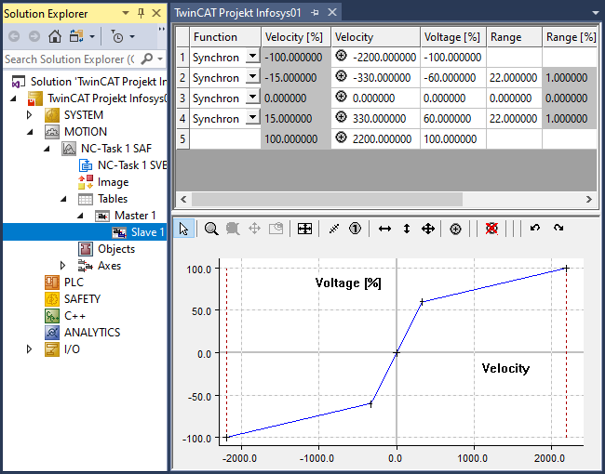Open Function dropdown in row 3

coord(252,96)
